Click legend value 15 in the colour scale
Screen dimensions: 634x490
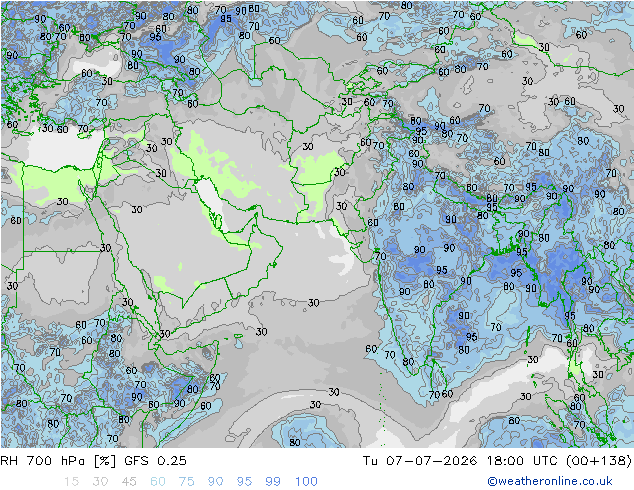71,482
